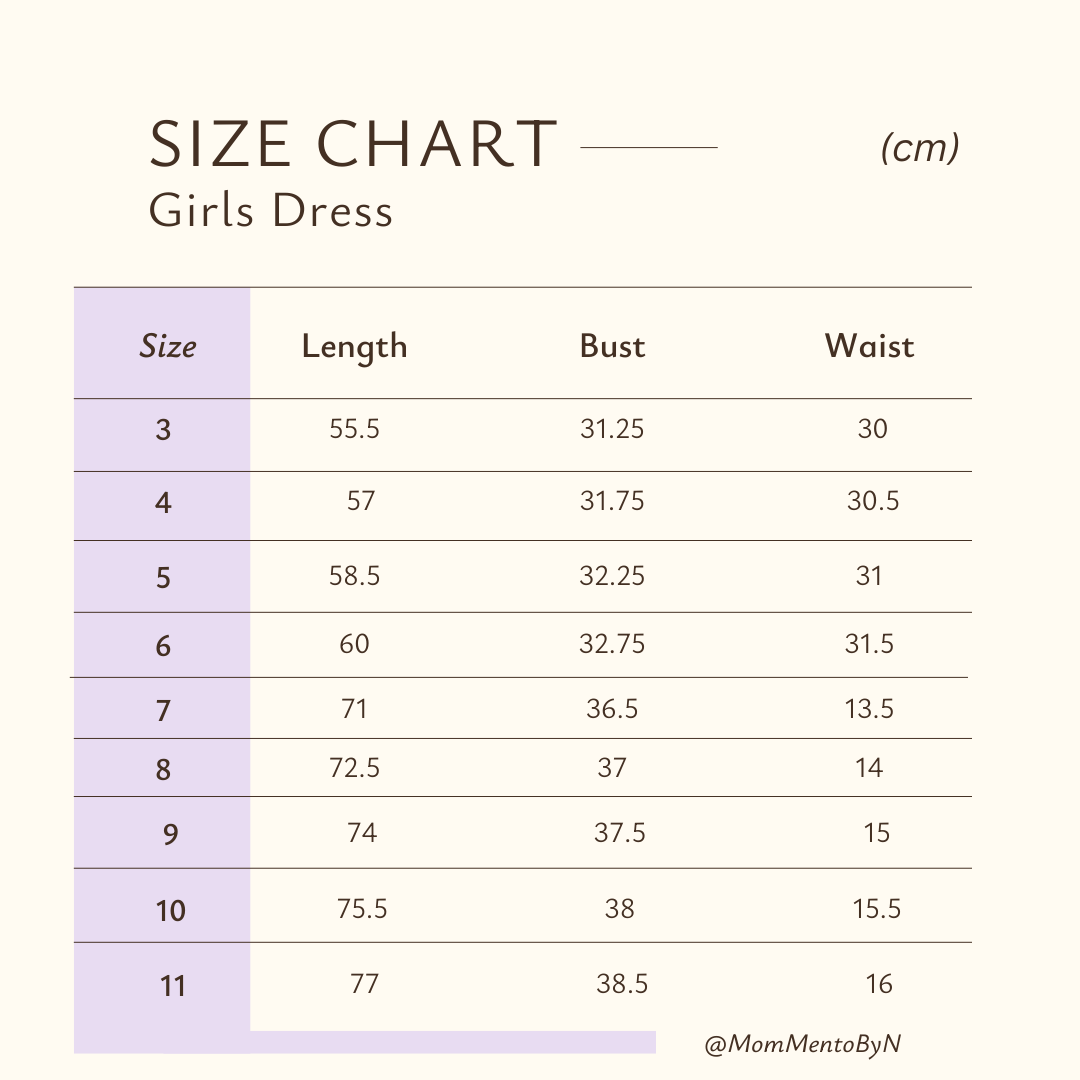Click bust value 37 for size 8
The height and width of the screenshot is (1080, 1080).
(612, 767)
